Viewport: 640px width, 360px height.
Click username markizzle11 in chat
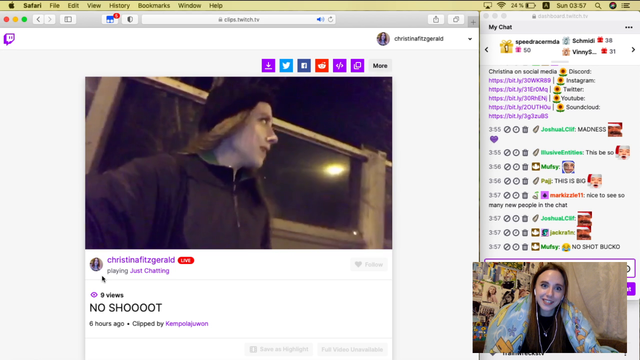tap(567, 195)
